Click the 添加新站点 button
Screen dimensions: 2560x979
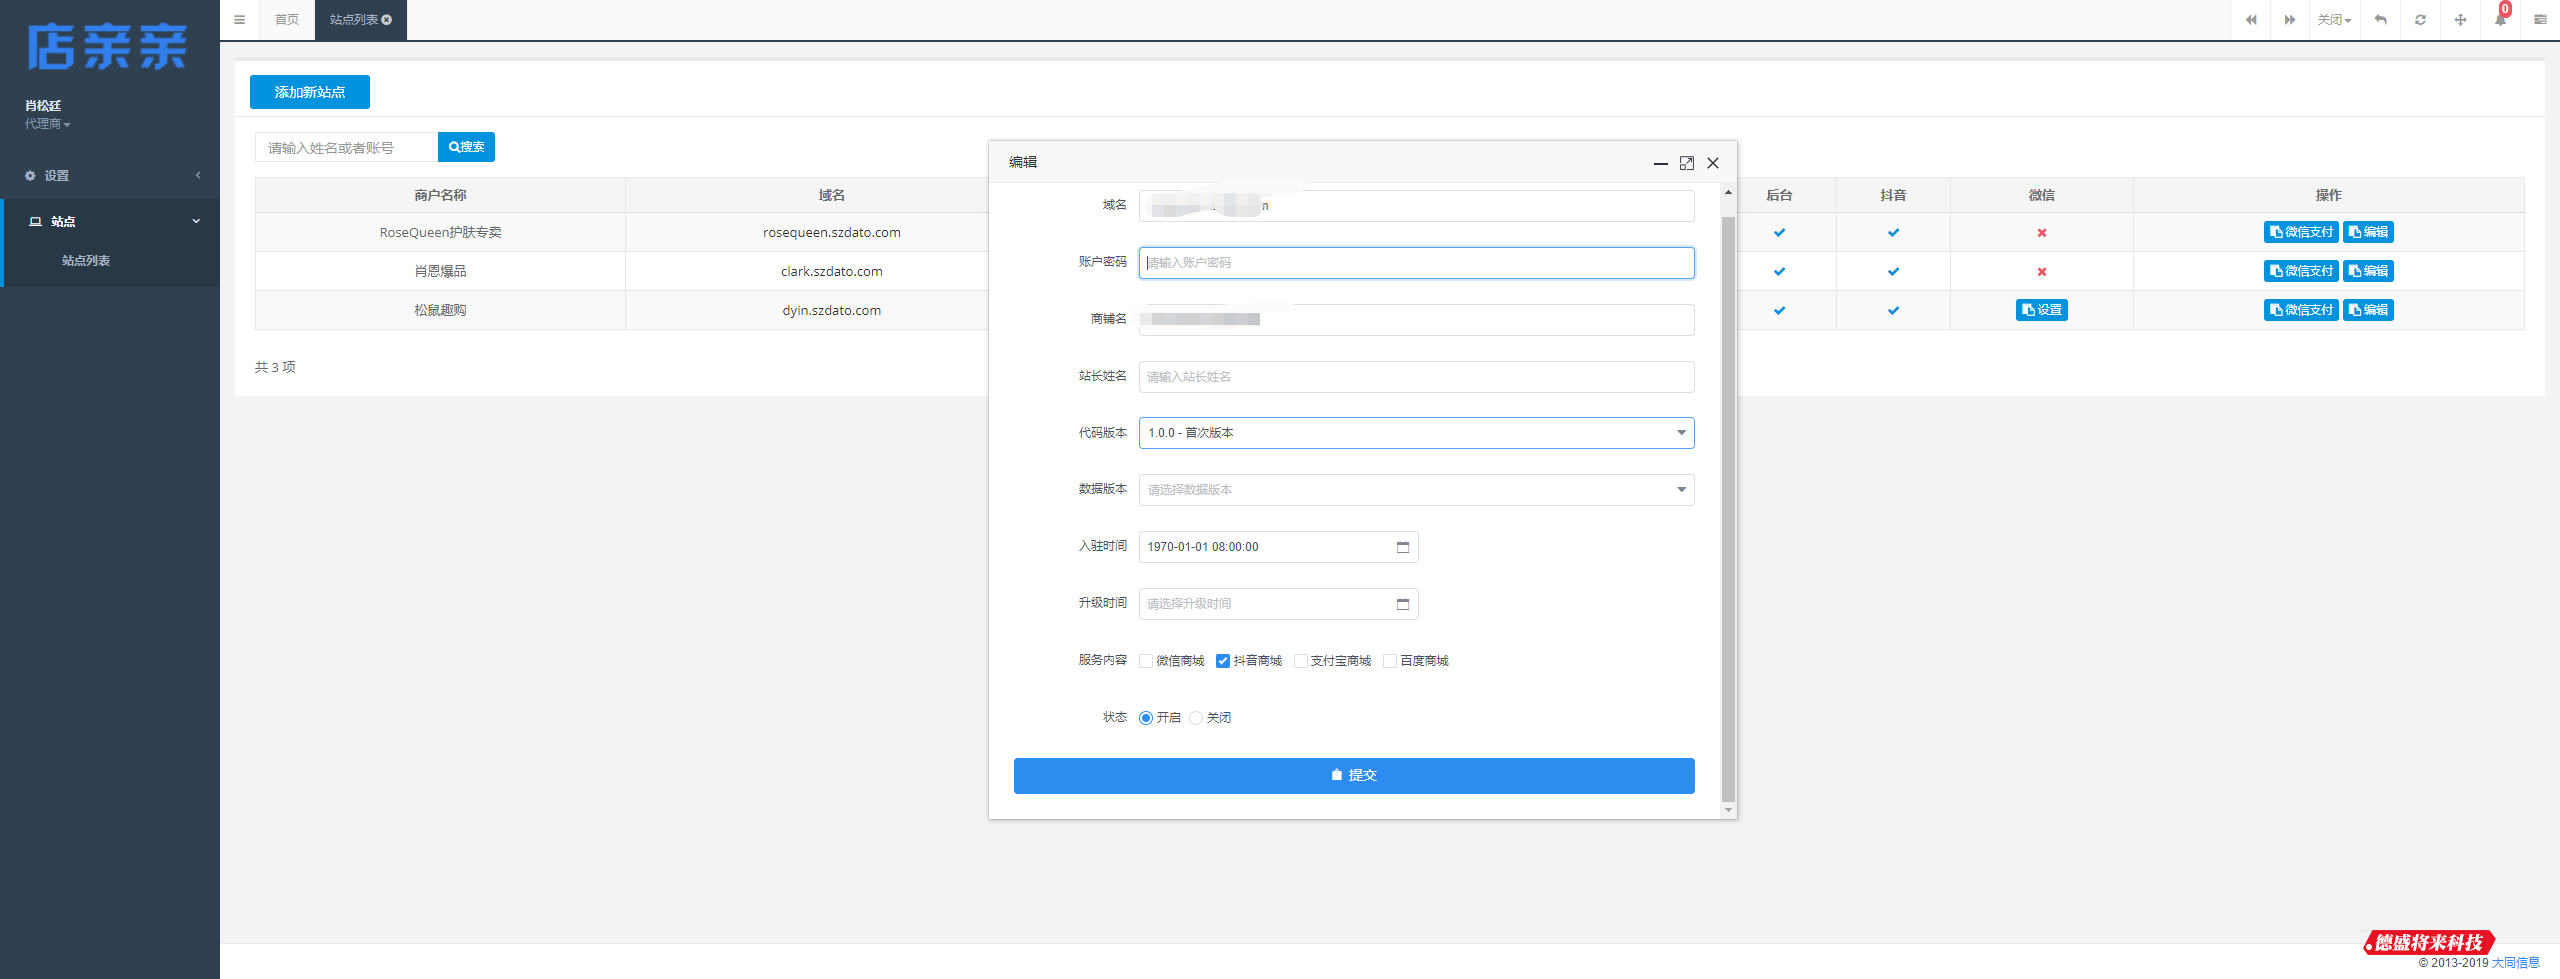coord(310,92)
